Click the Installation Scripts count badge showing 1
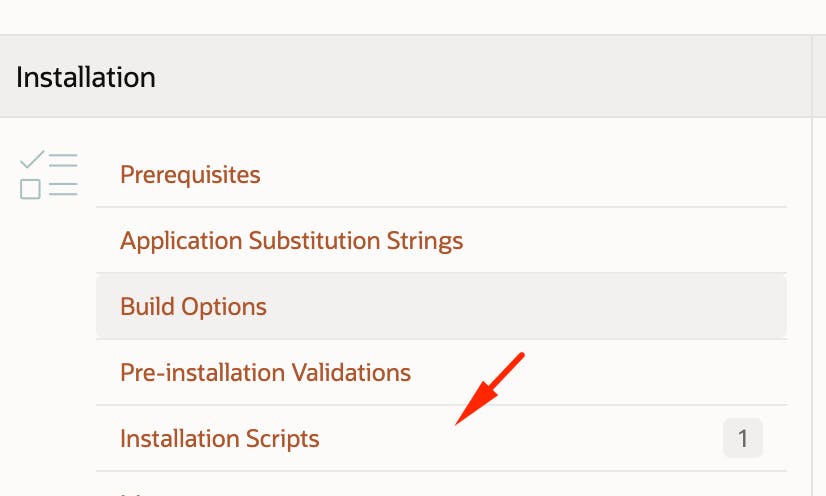The width and height of the screenshot is (826, 496). point(743,438)
